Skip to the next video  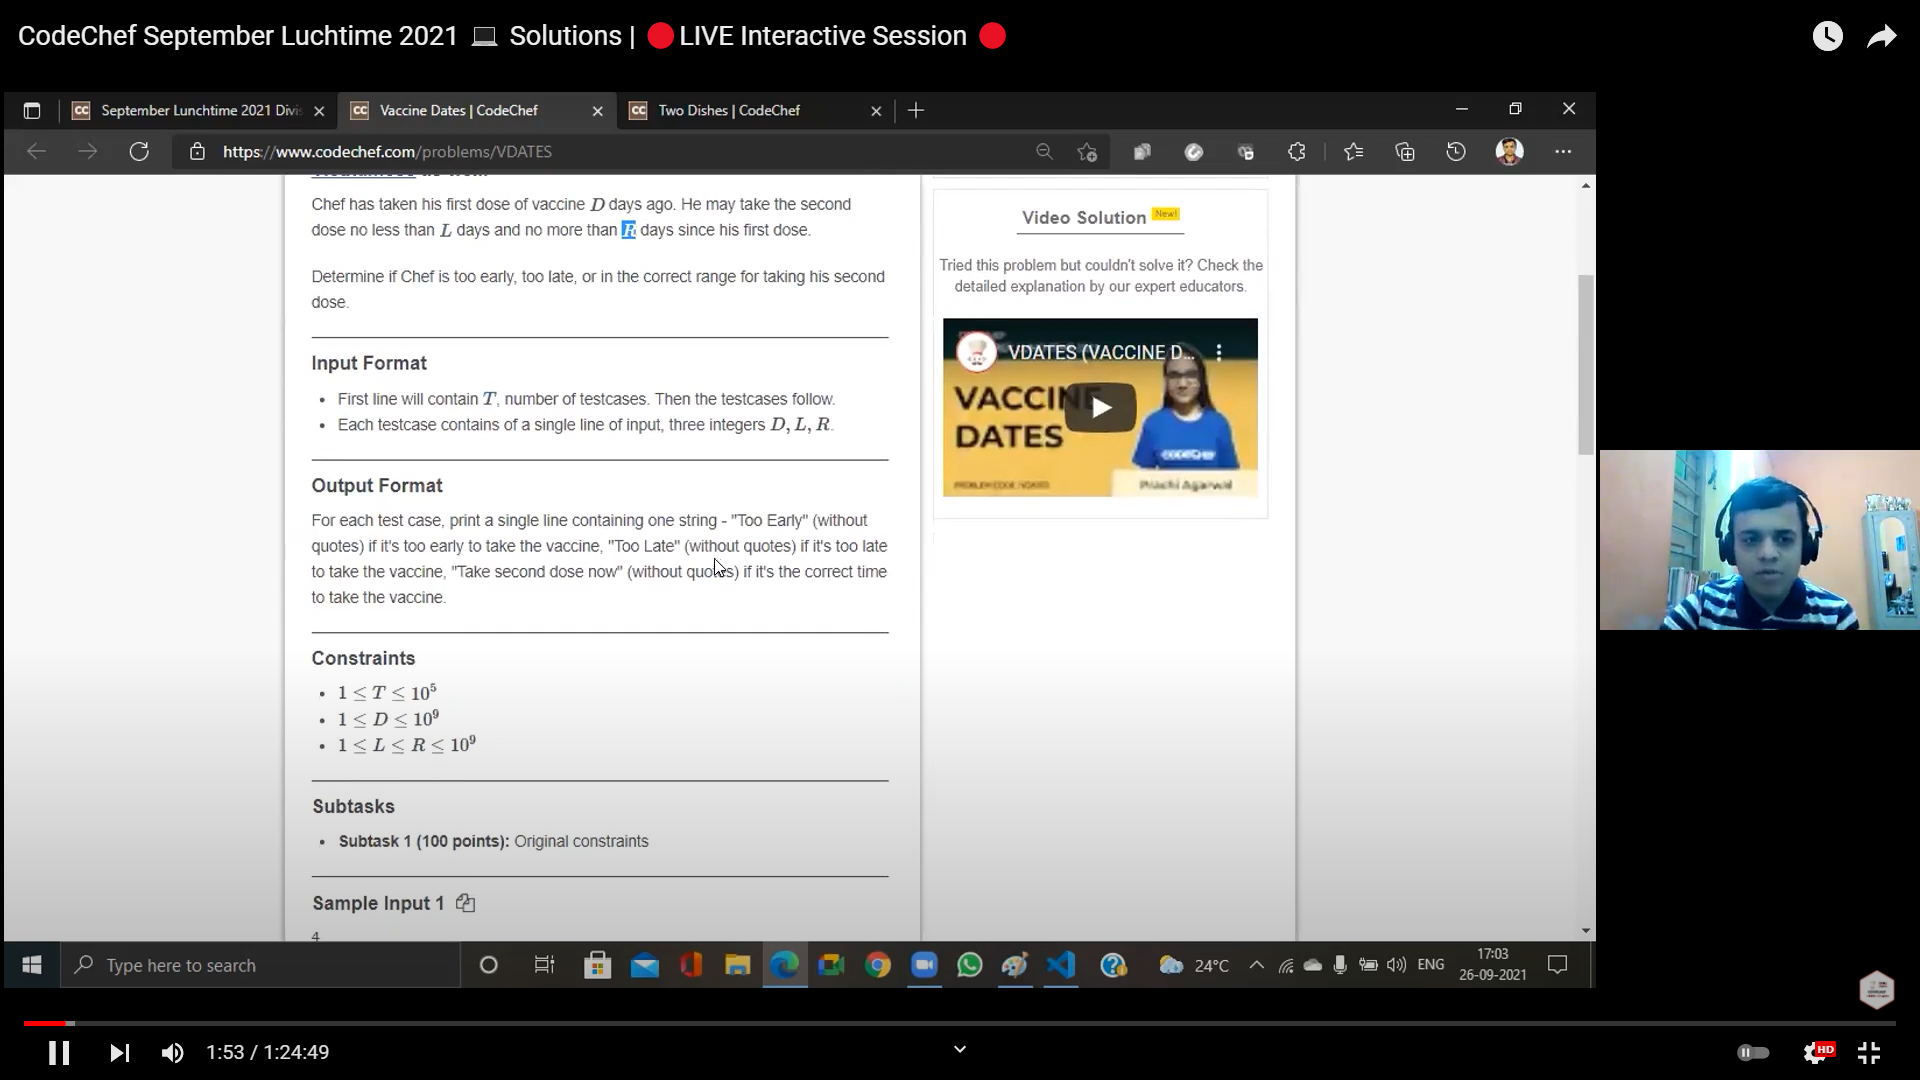point(119,1052)
